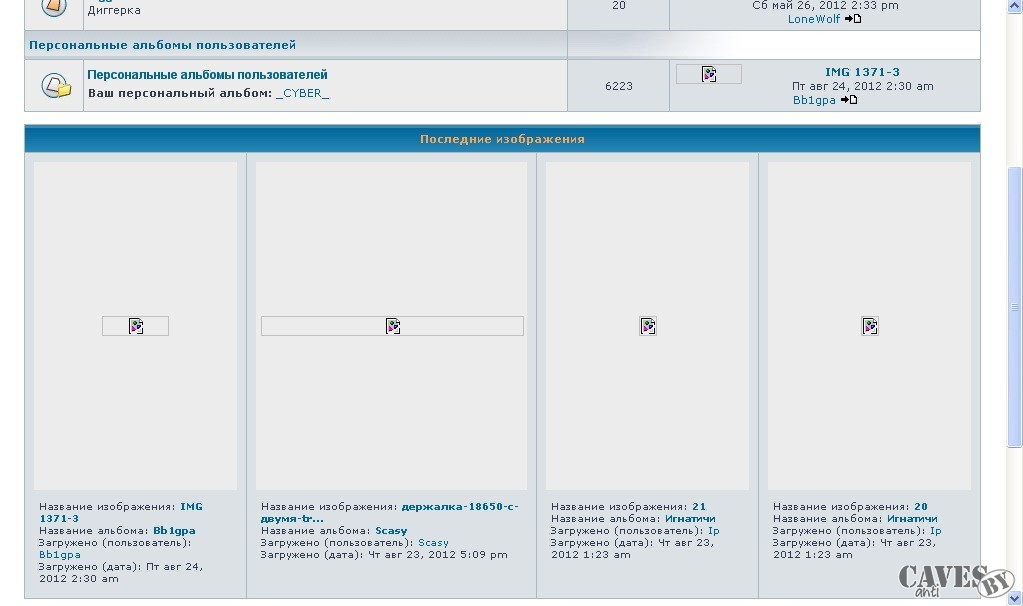Open IMG 1371-3 link in last-image column
1023x606 pixels.
pyautogui.click(x=862, y=72)
